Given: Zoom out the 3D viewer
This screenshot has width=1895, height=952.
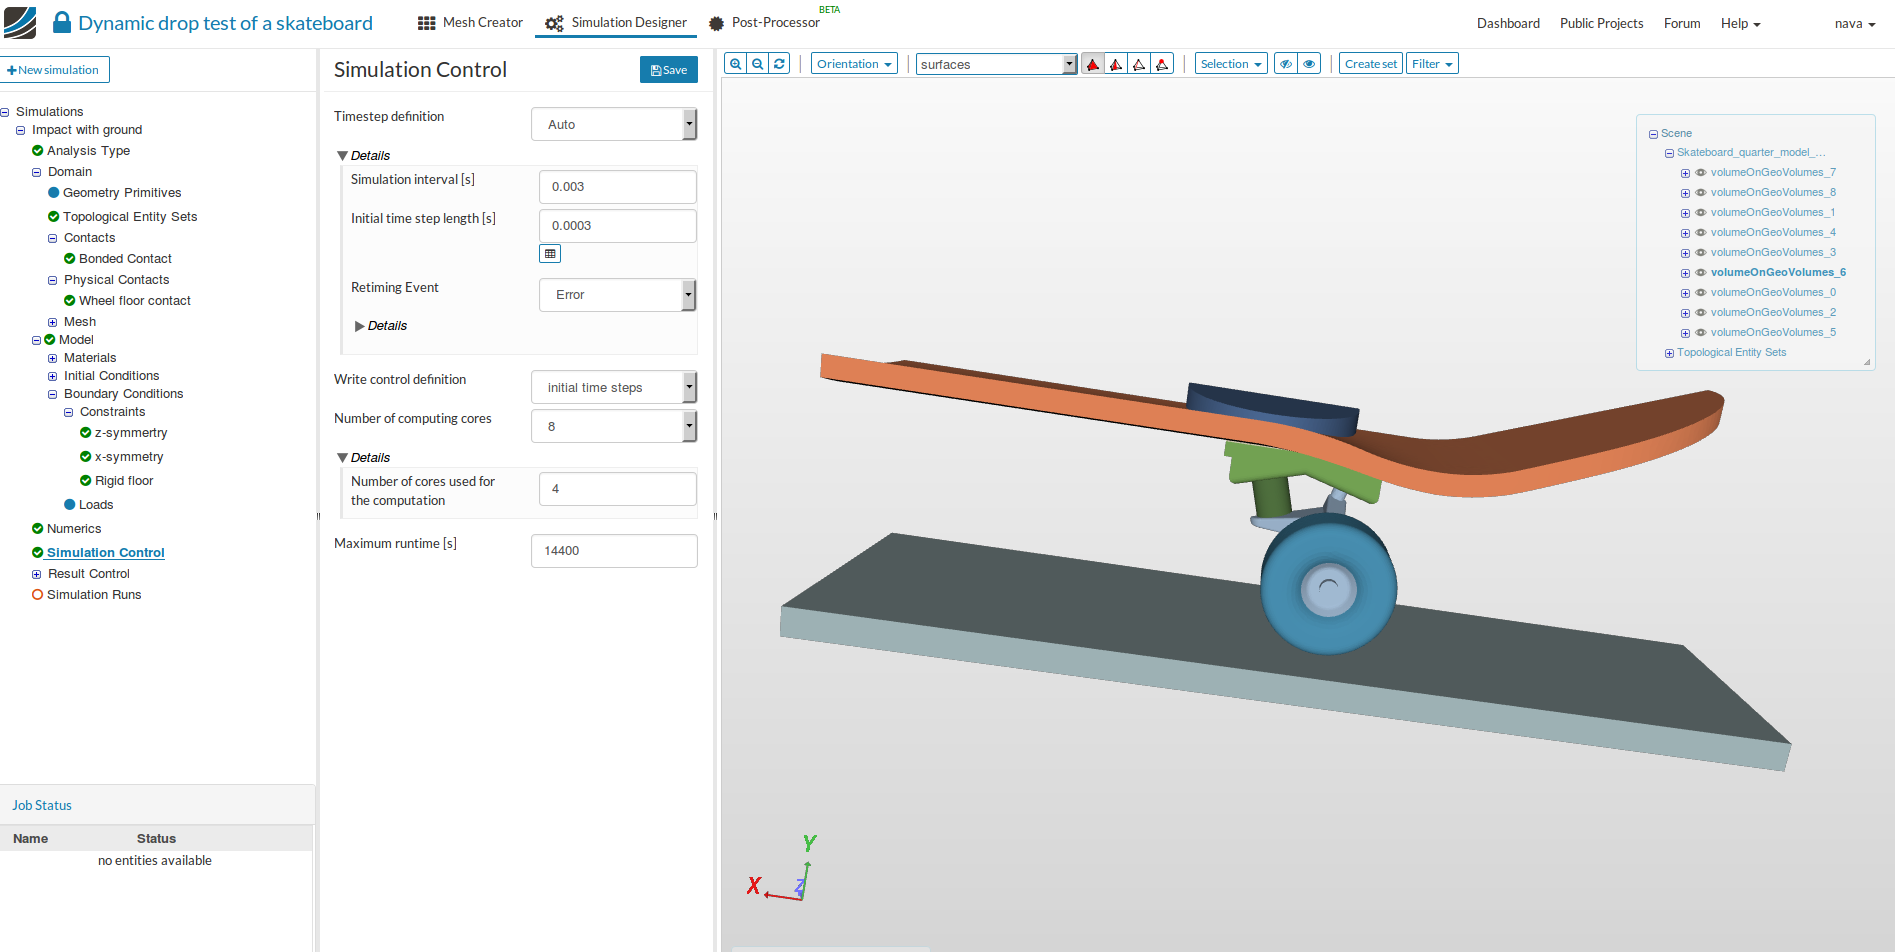Looking at the screenshot, I should click(758, 64).
